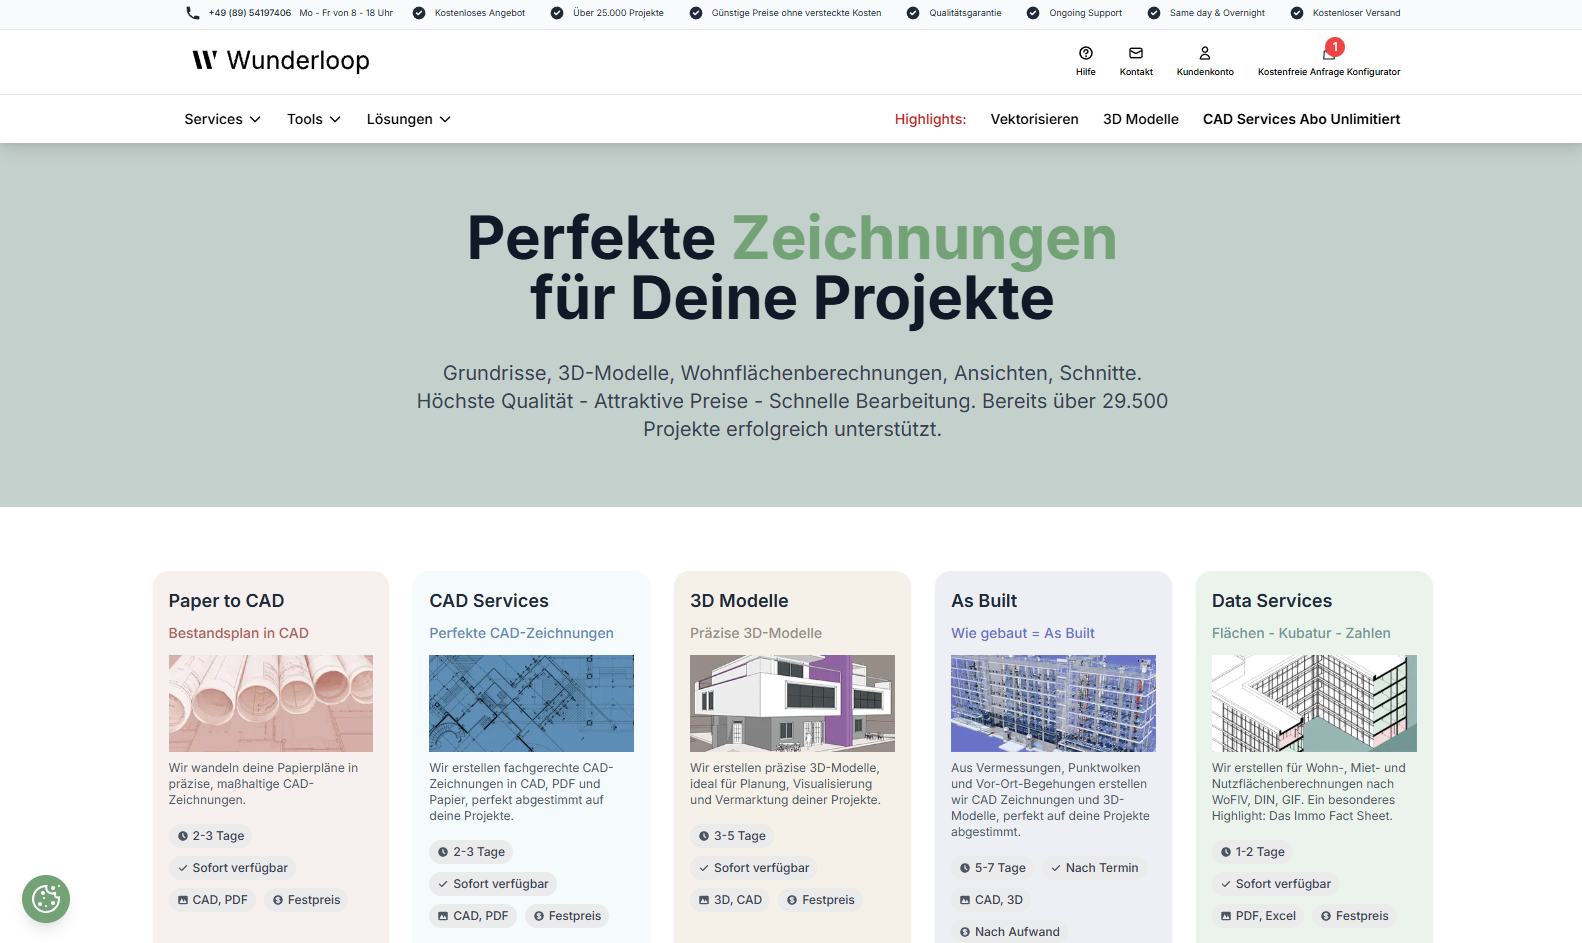1582x943 pixels.
Task: Open Kundenkonto user account icon
Action: click(x=1205, y=53)
